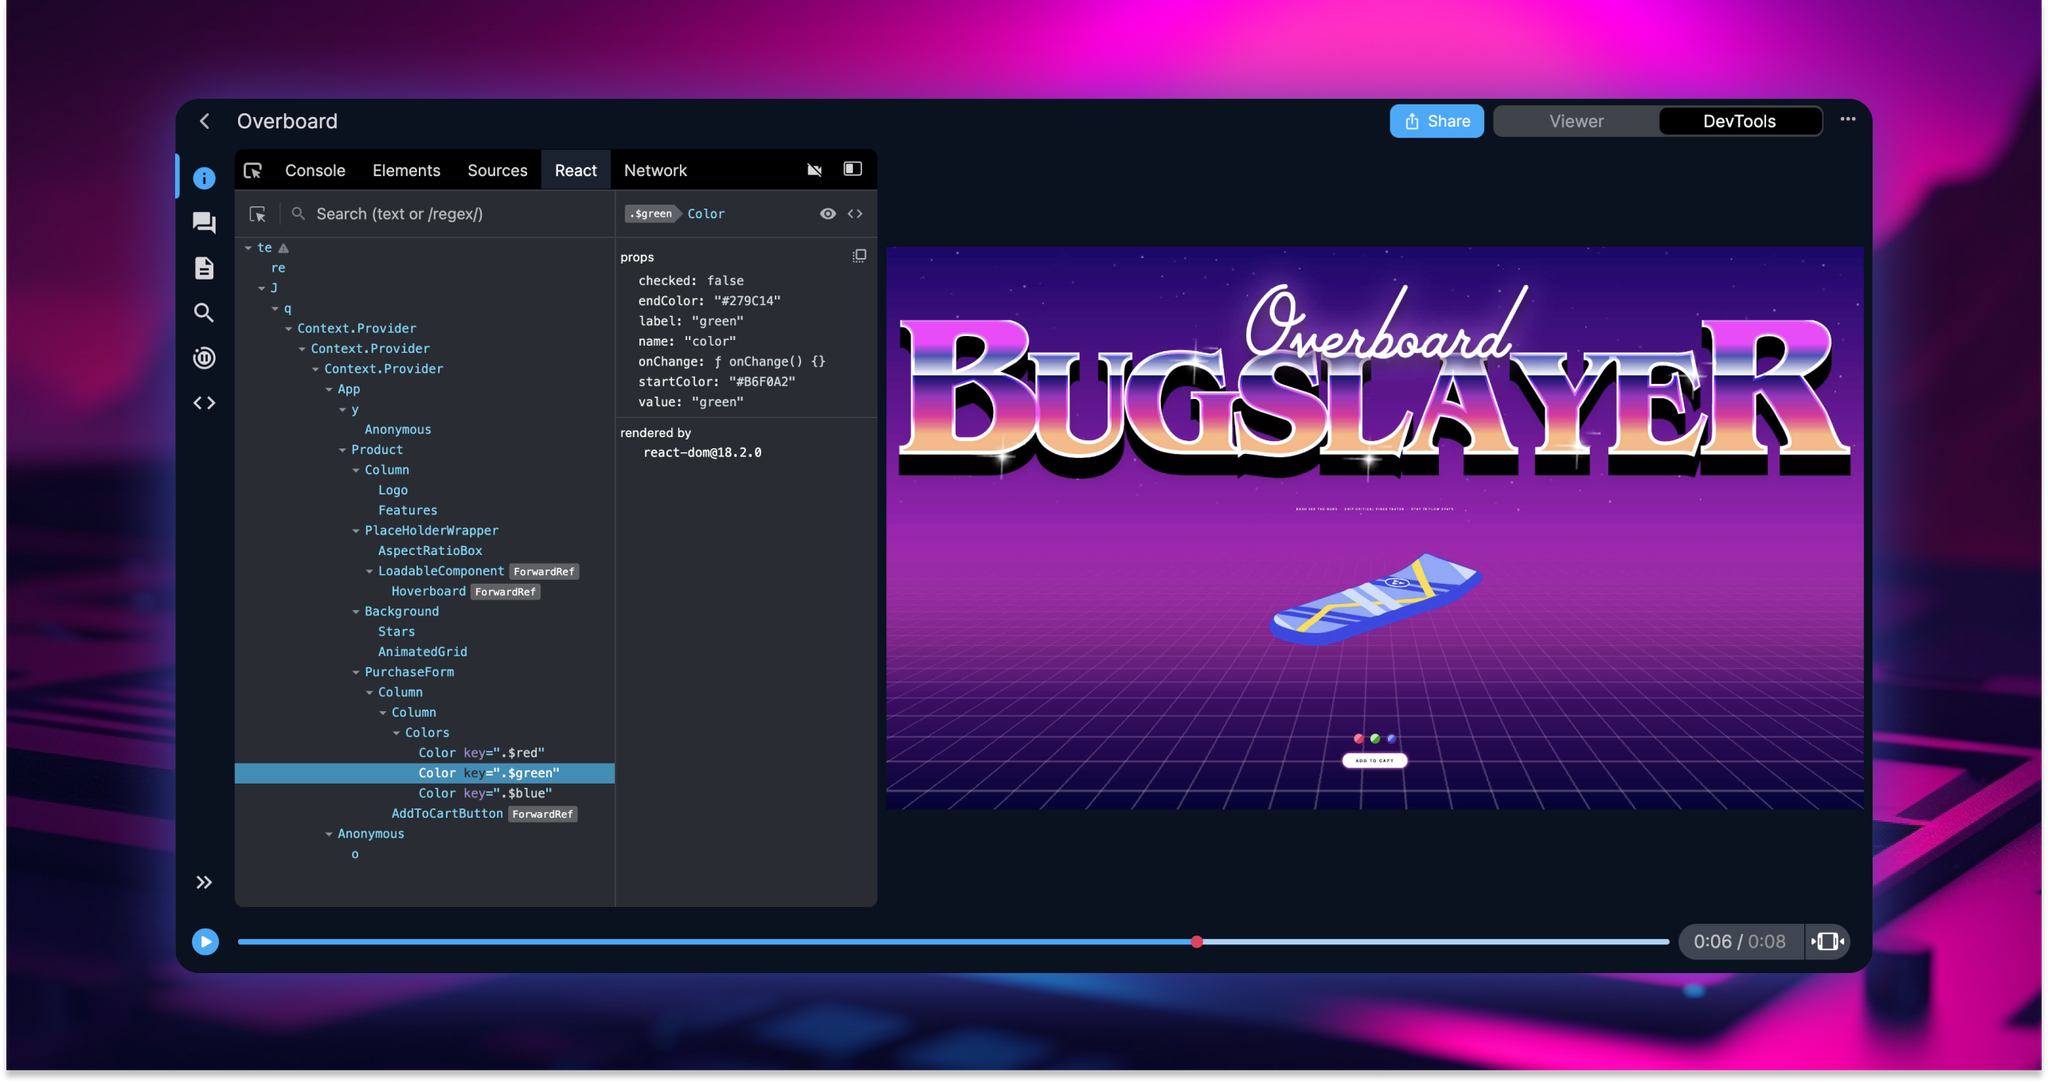2048x1083 pixels.
Task: Click the endColor "#279C14" prop value
Action: point(747,301)
